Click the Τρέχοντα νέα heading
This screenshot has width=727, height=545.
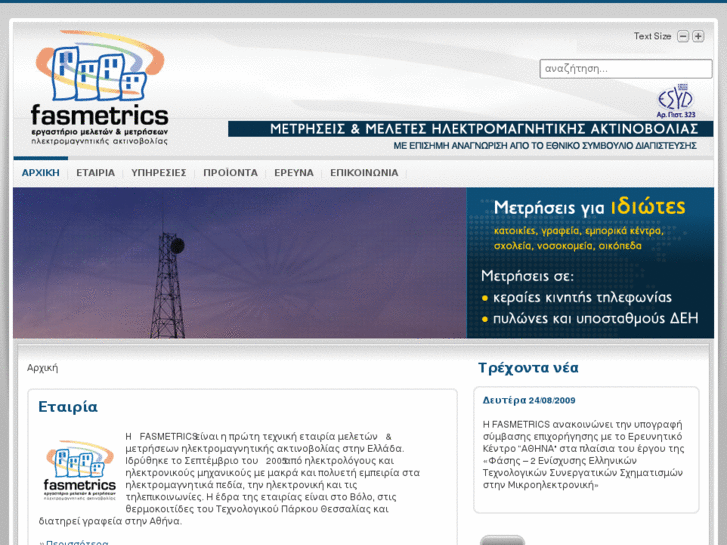528,368
